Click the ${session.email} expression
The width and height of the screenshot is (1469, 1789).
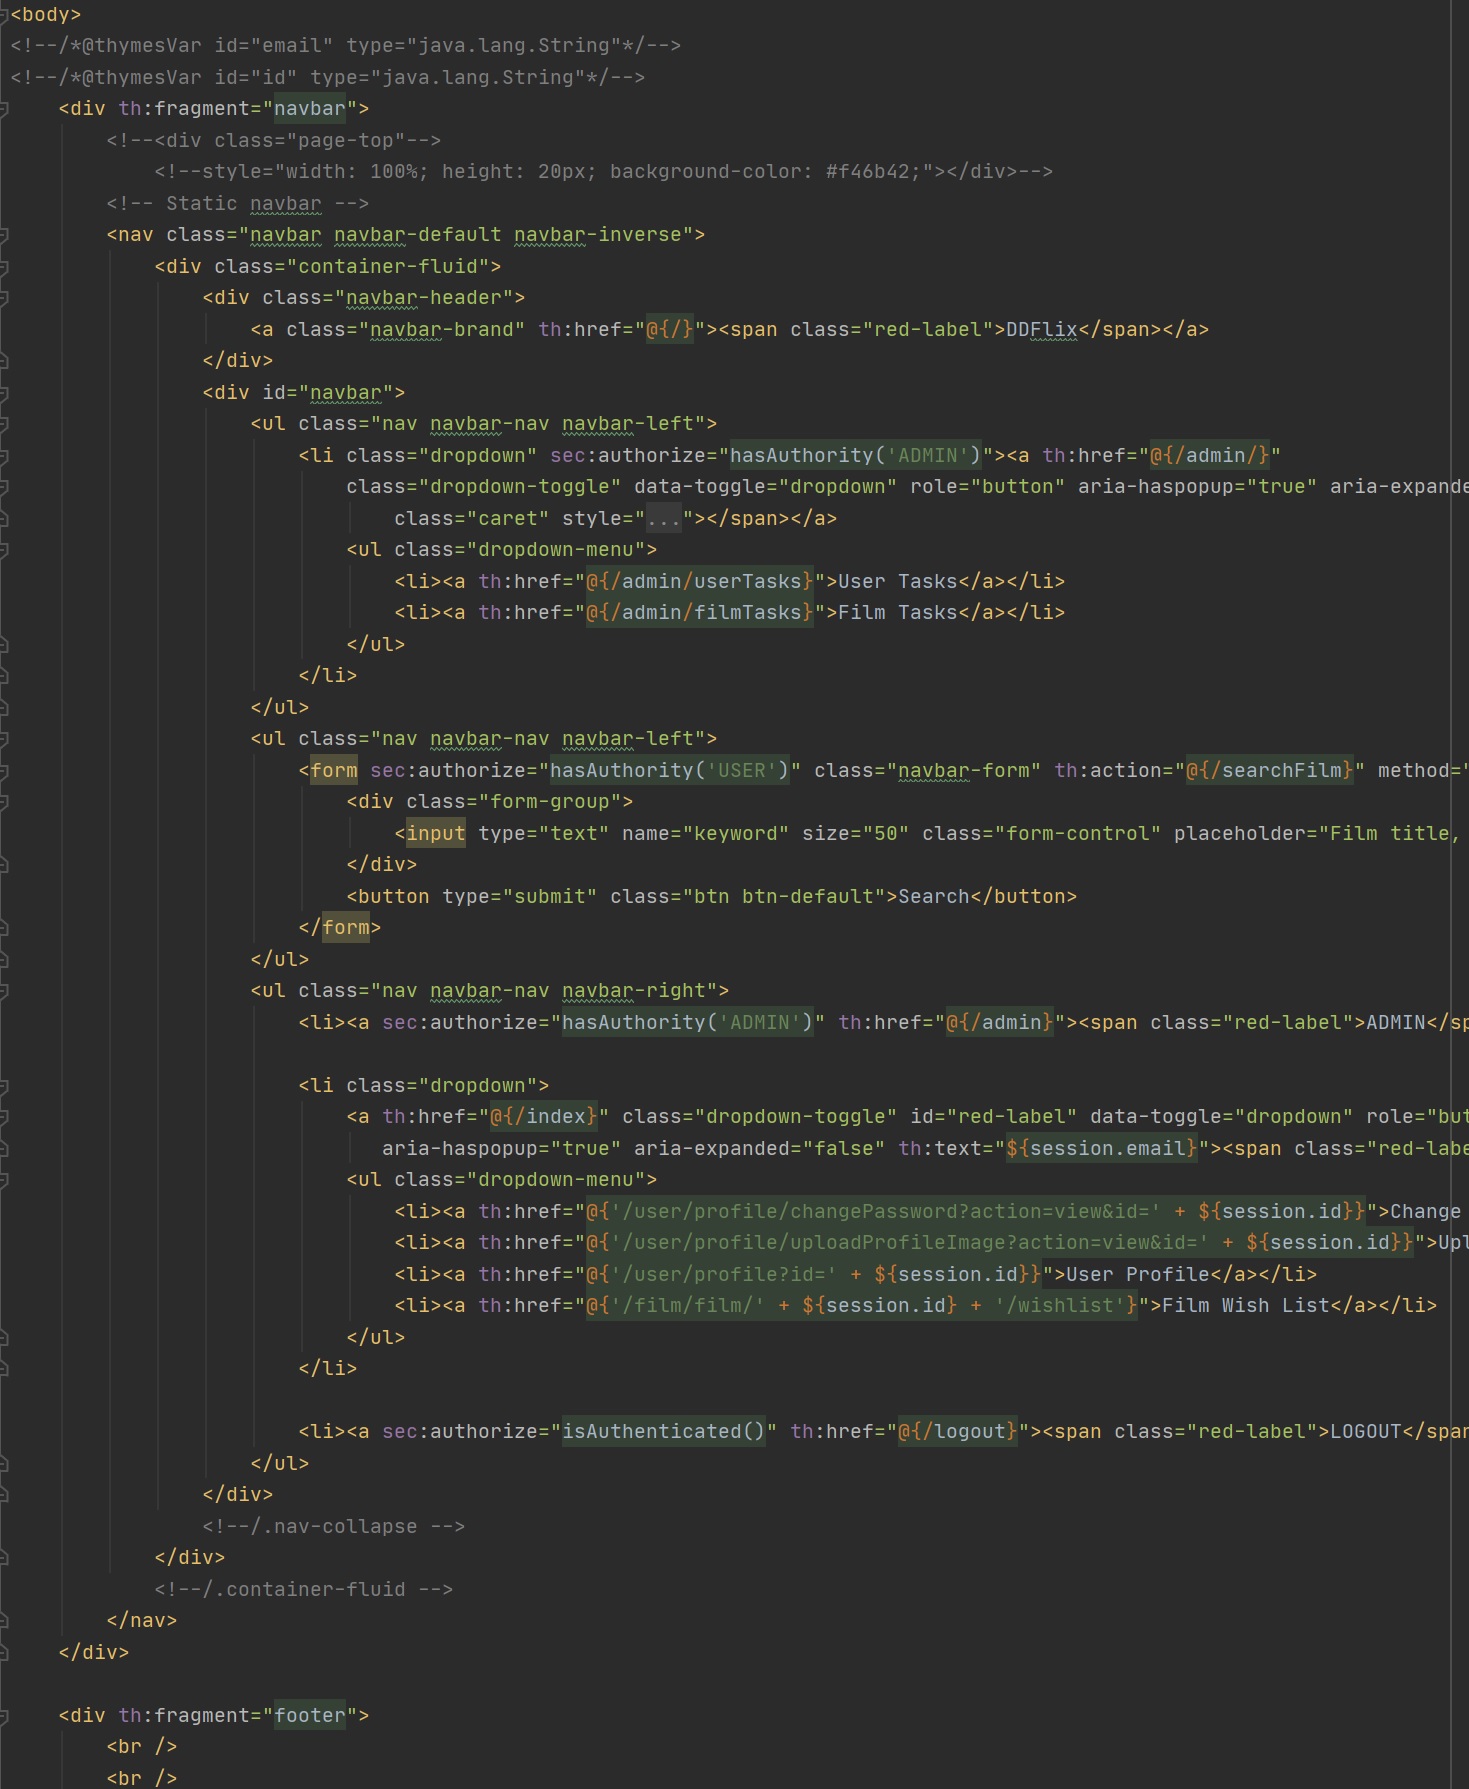point(1101,1149)
